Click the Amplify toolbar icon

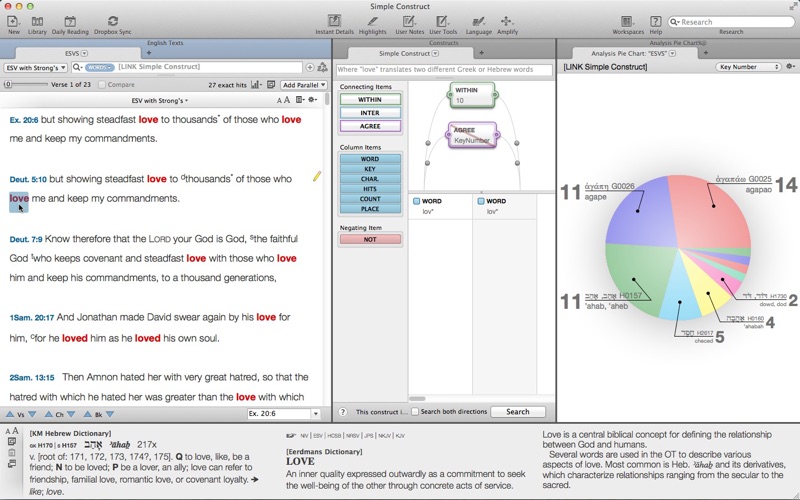click(507, 23)
